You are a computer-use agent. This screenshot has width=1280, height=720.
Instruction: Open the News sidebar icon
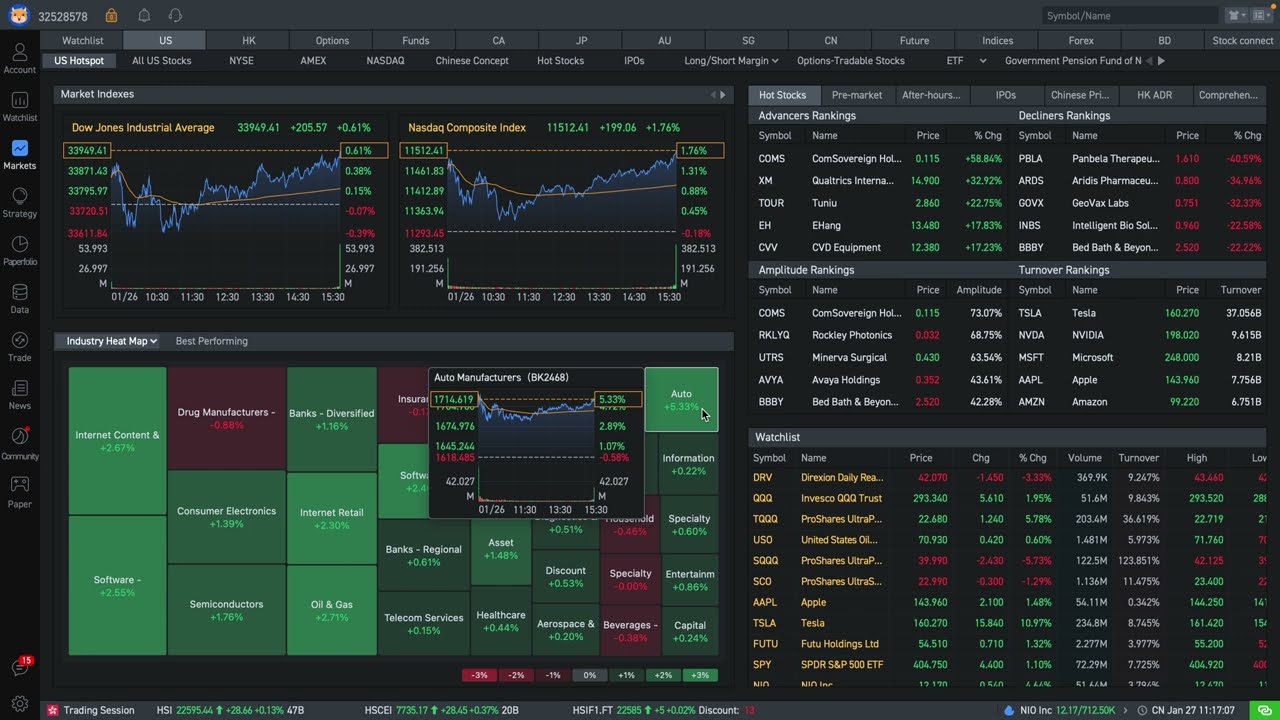pyautogui.click(x=19, y=394)
